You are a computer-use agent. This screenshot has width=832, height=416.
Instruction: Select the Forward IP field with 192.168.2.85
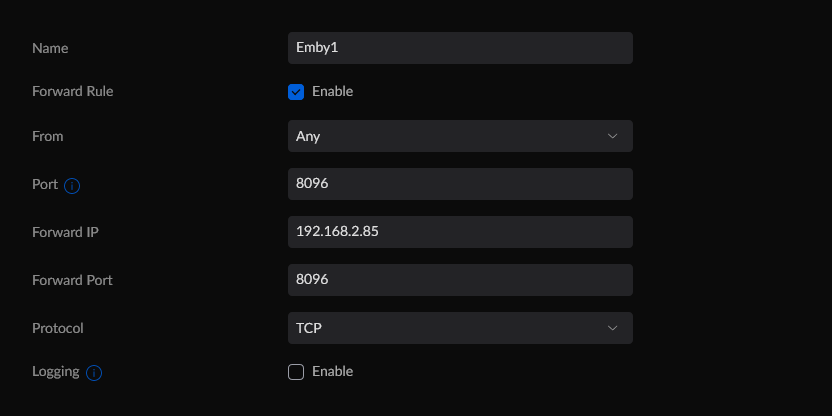459,232
